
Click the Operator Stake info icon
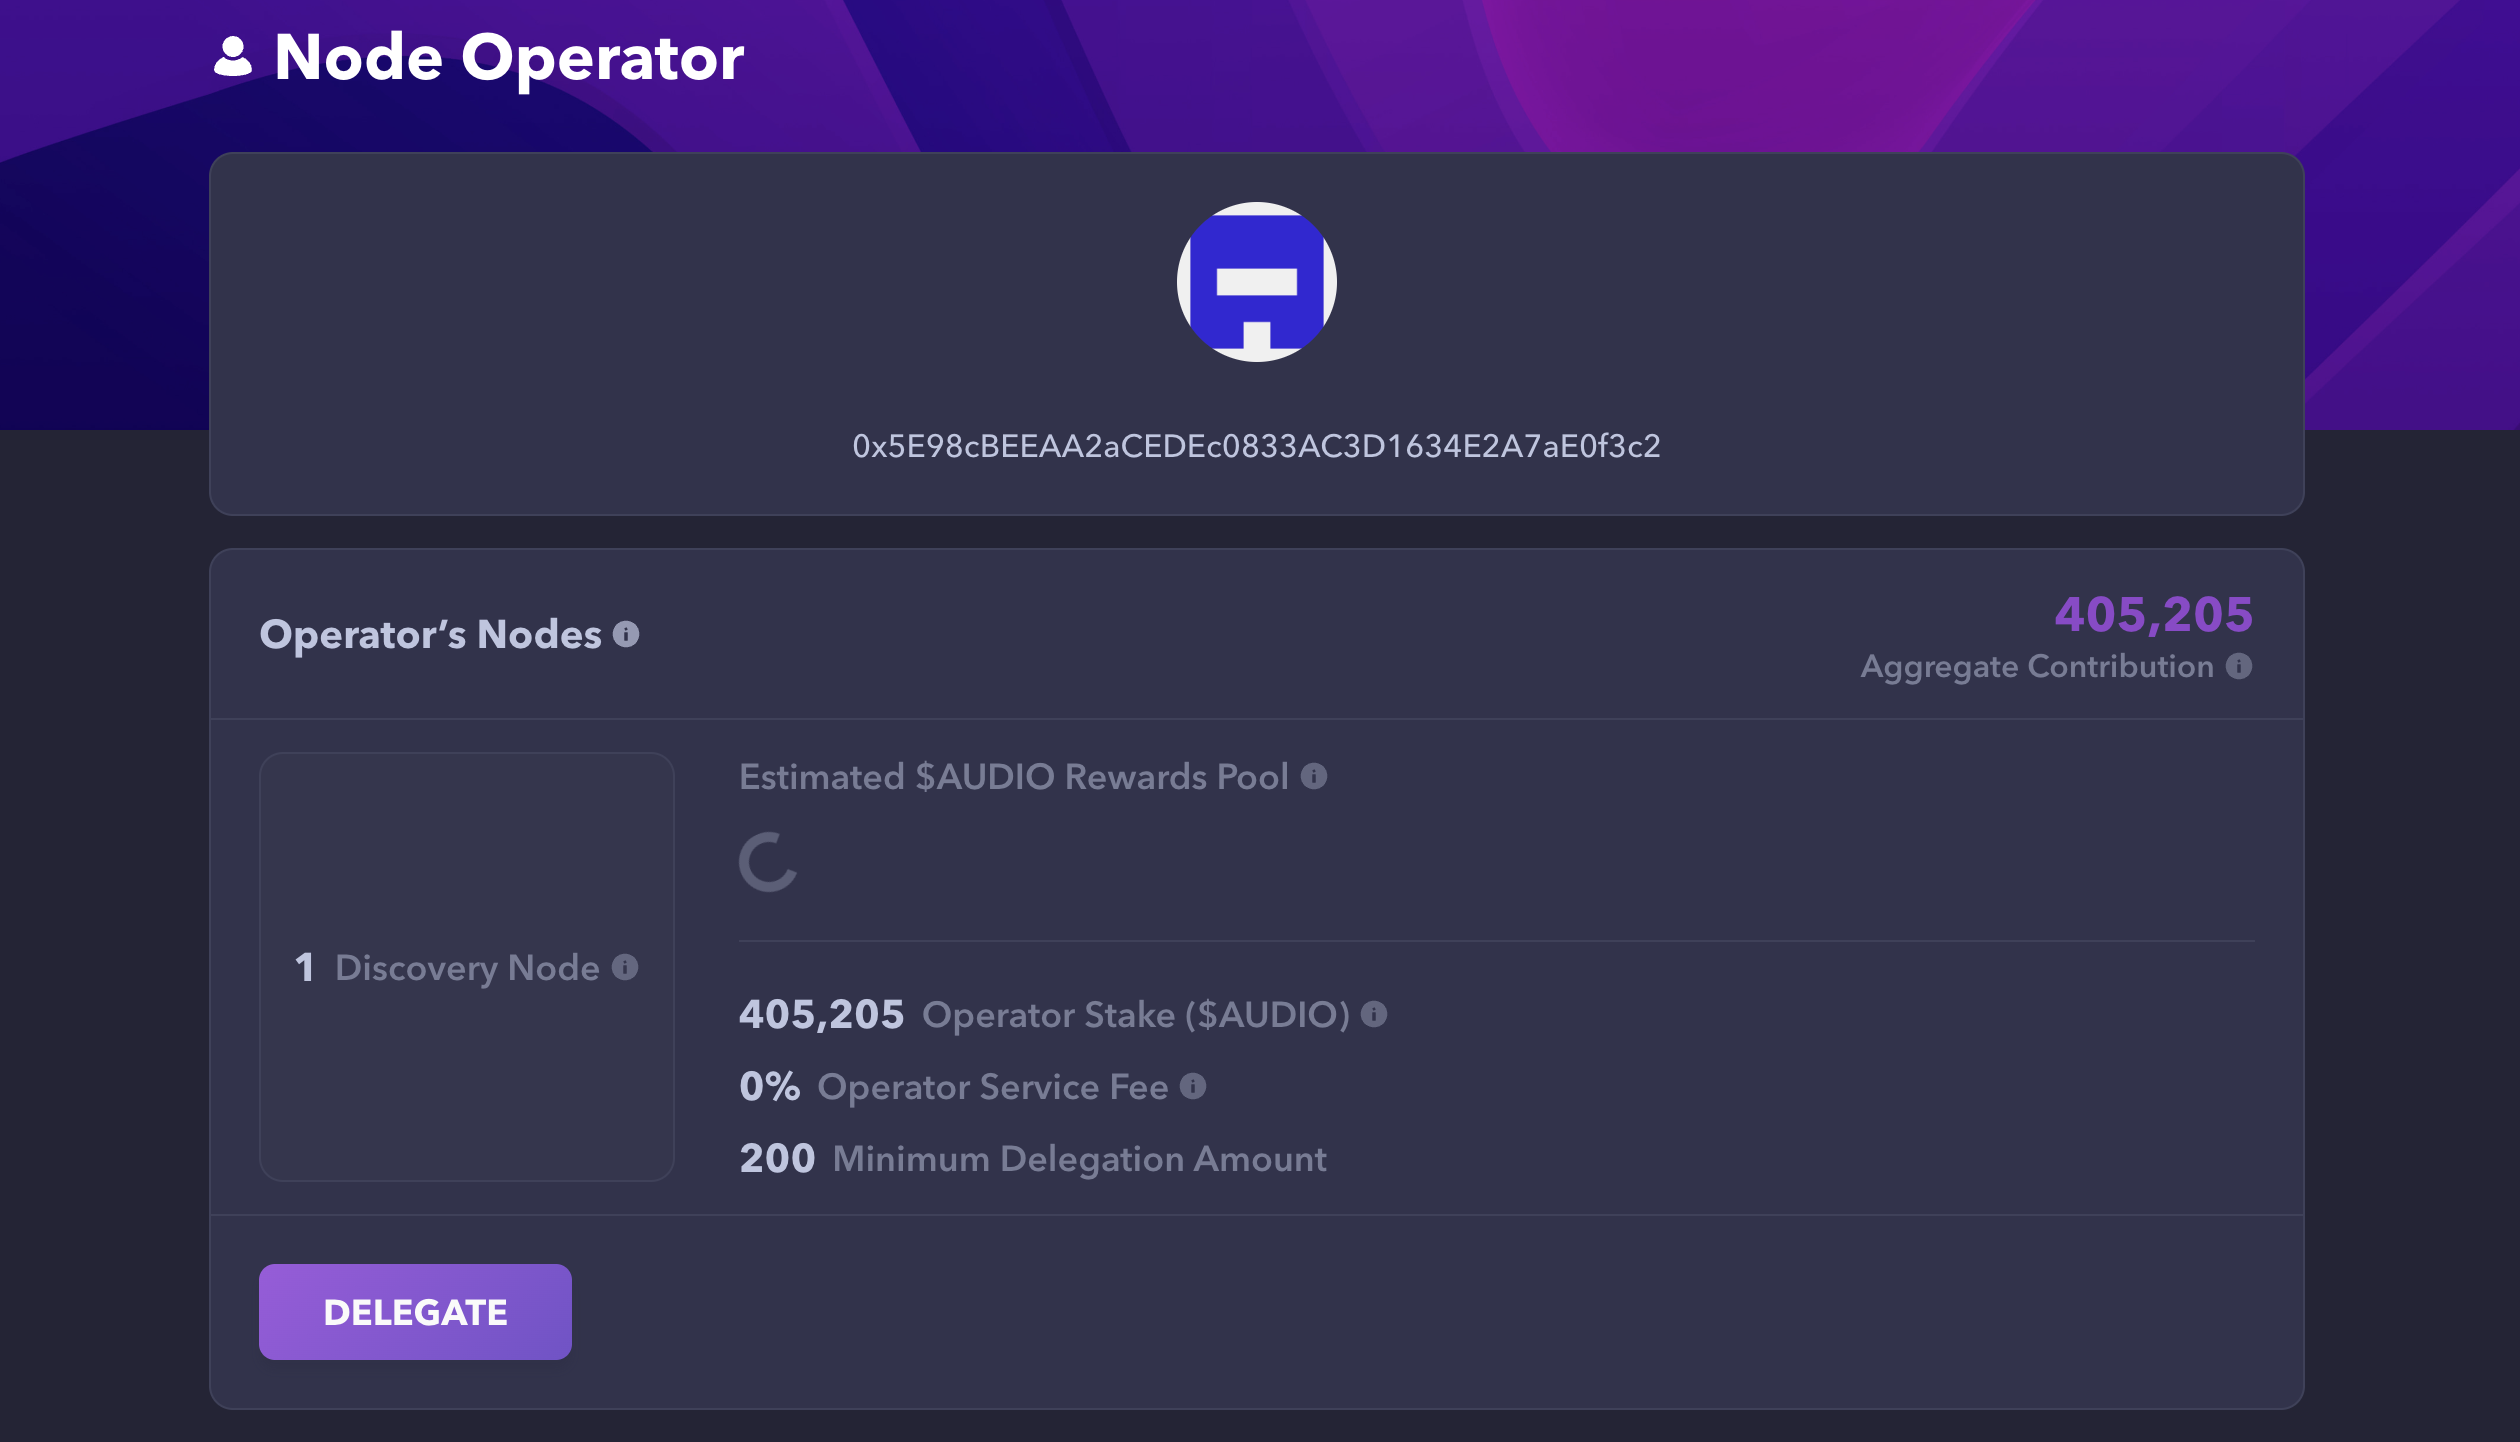click(x=1374, y=1014)
